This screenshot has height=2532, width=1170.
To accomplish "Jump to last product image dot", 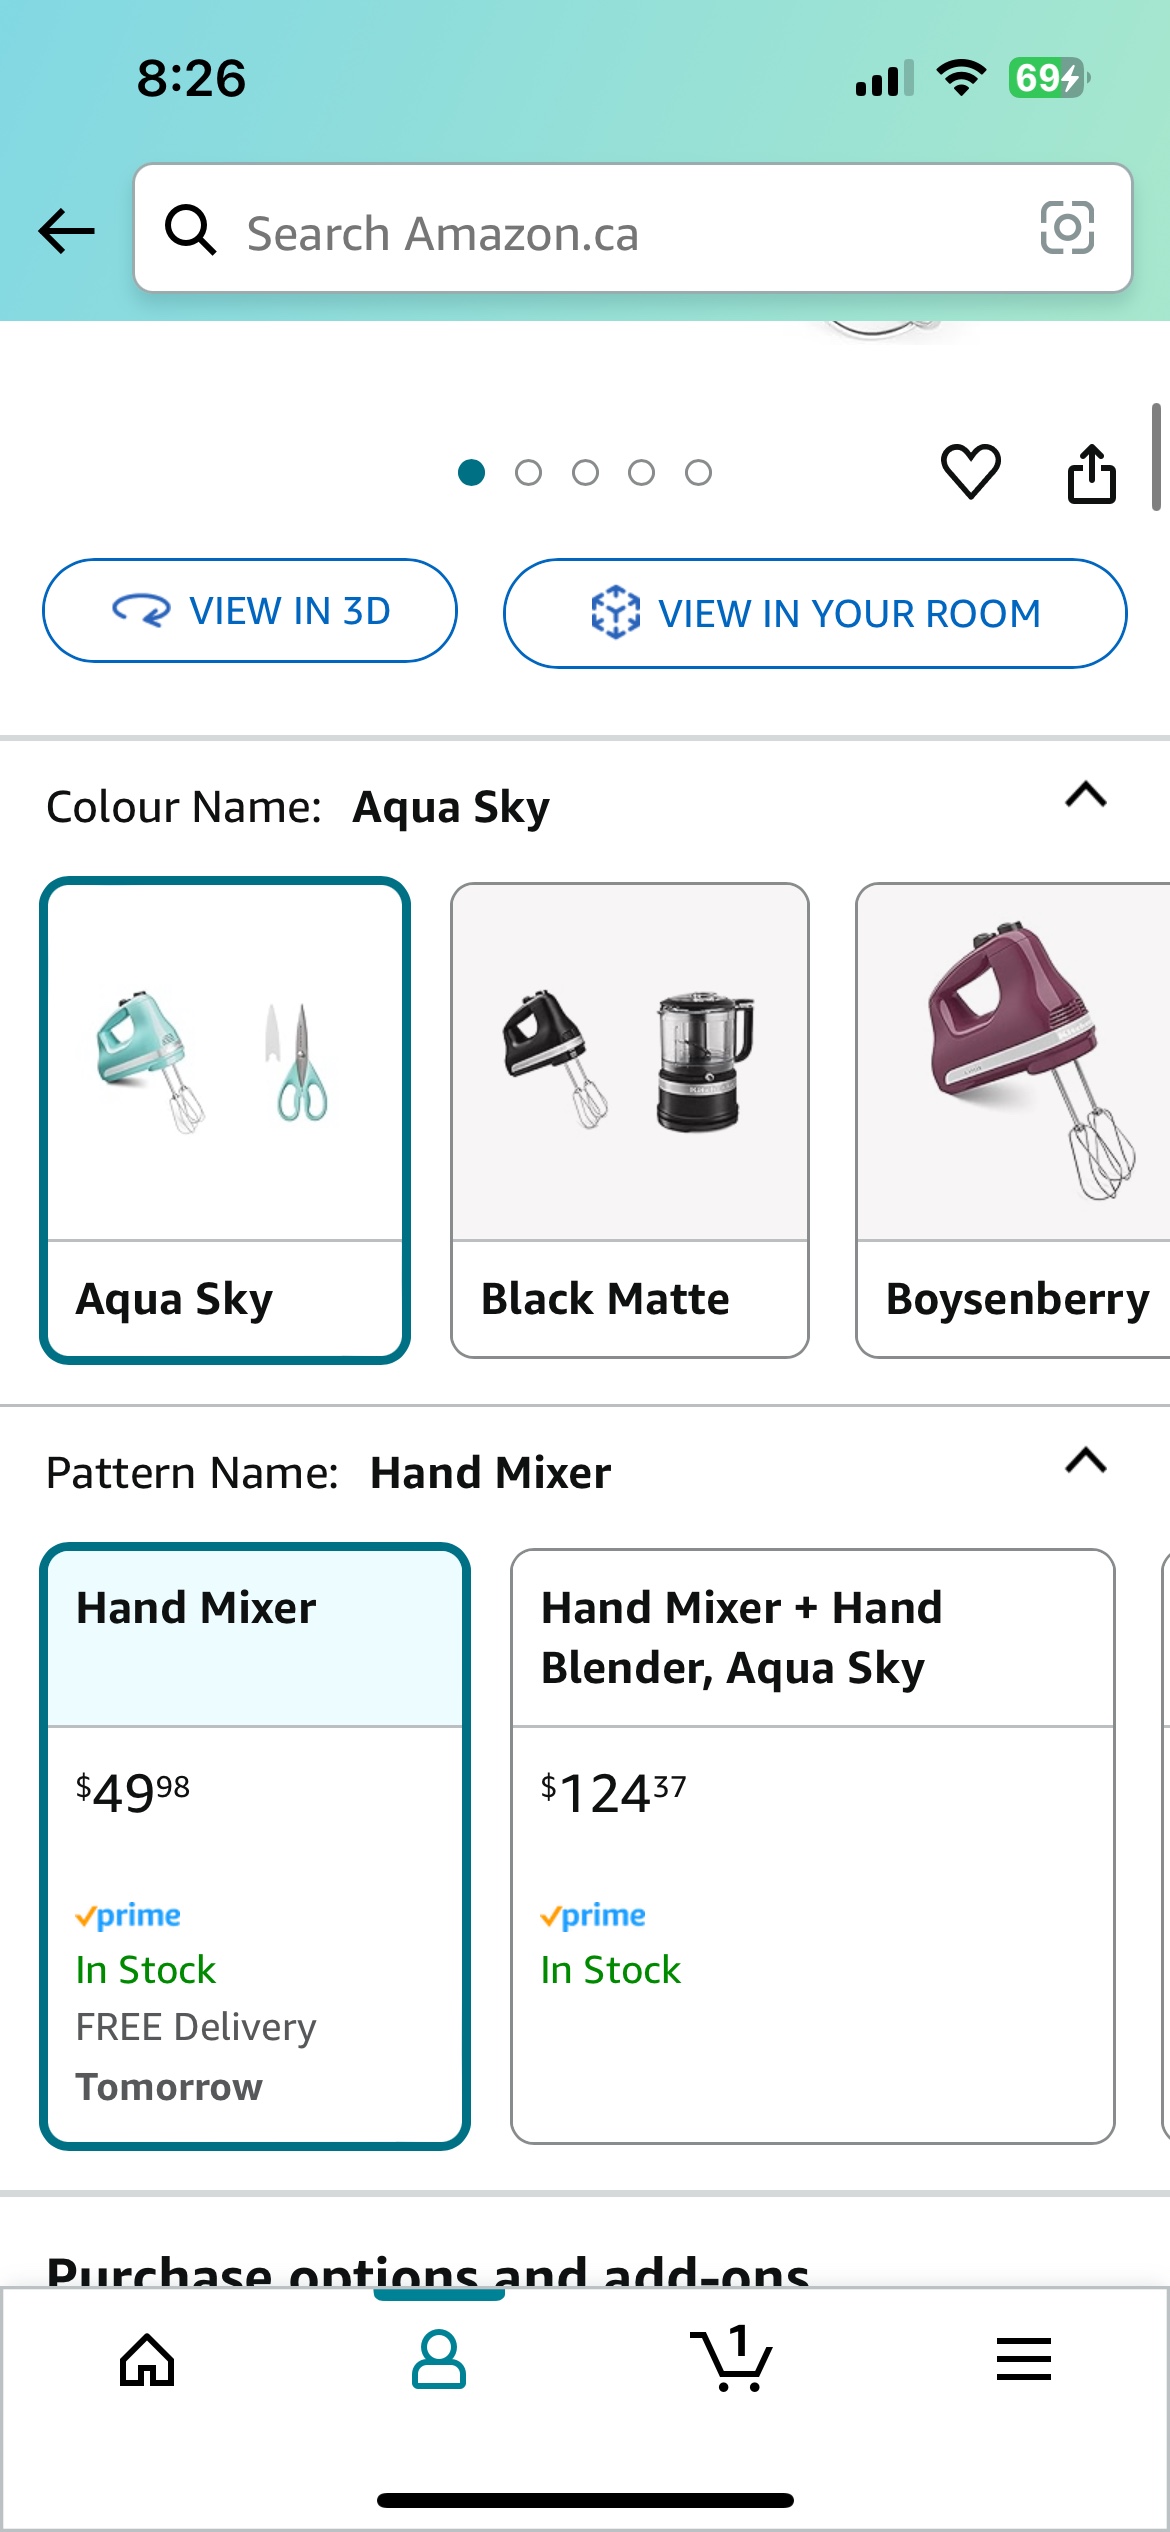I will pos(698,473).
